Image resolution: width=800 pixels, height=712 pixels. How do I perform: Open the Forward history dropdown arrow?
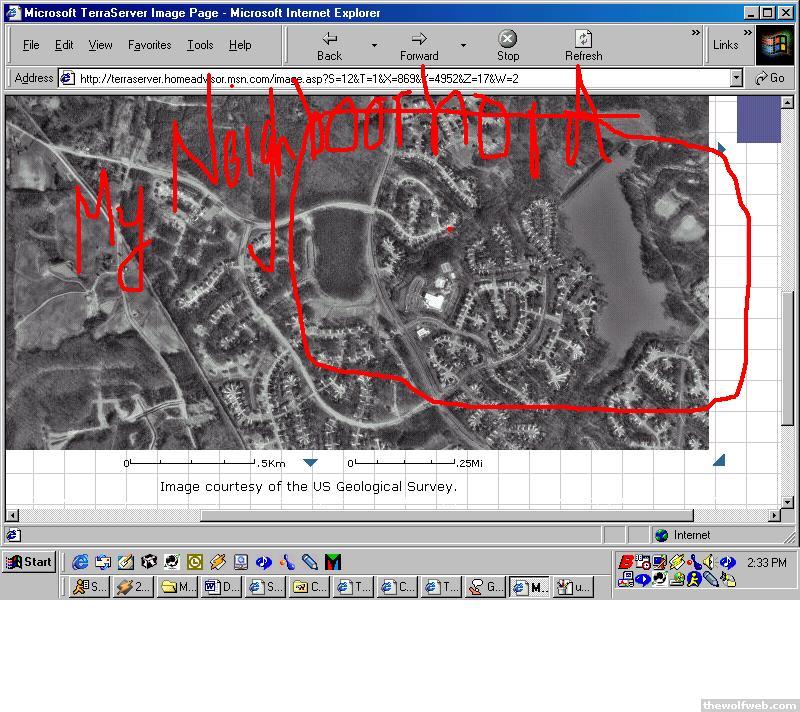[463, 45]
